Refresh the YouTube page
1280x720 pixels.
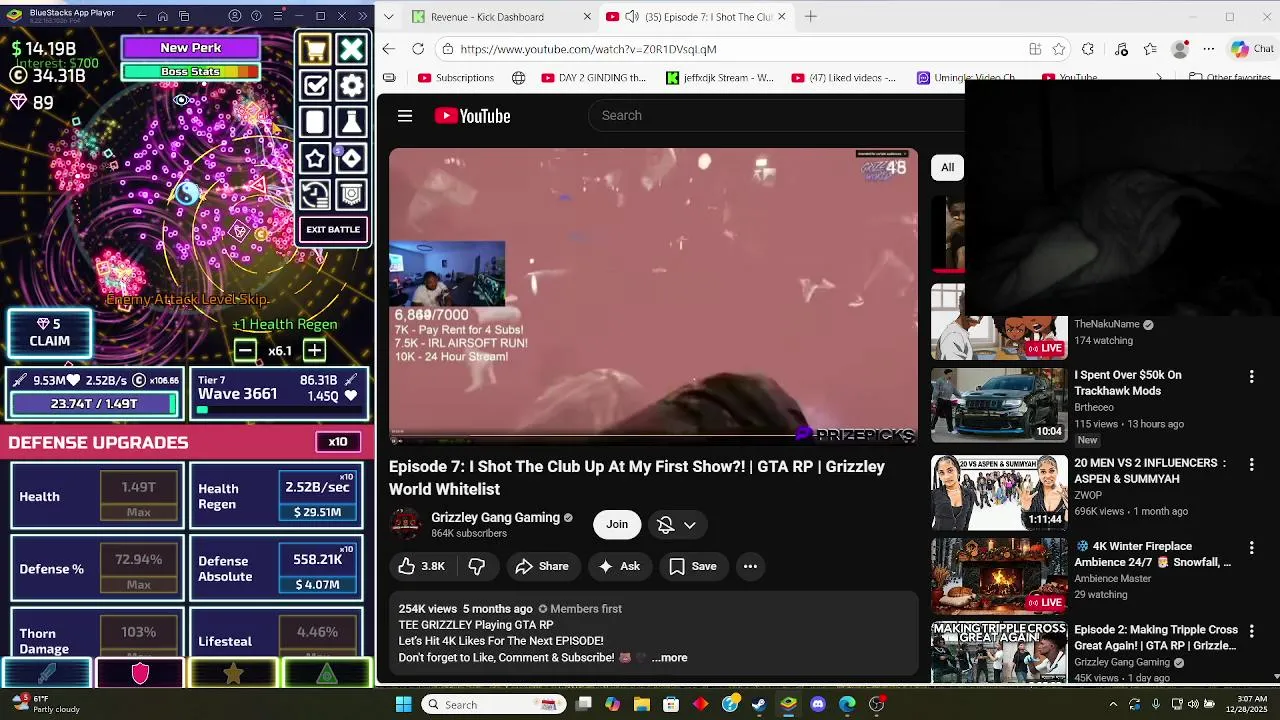tap(418, 49)
